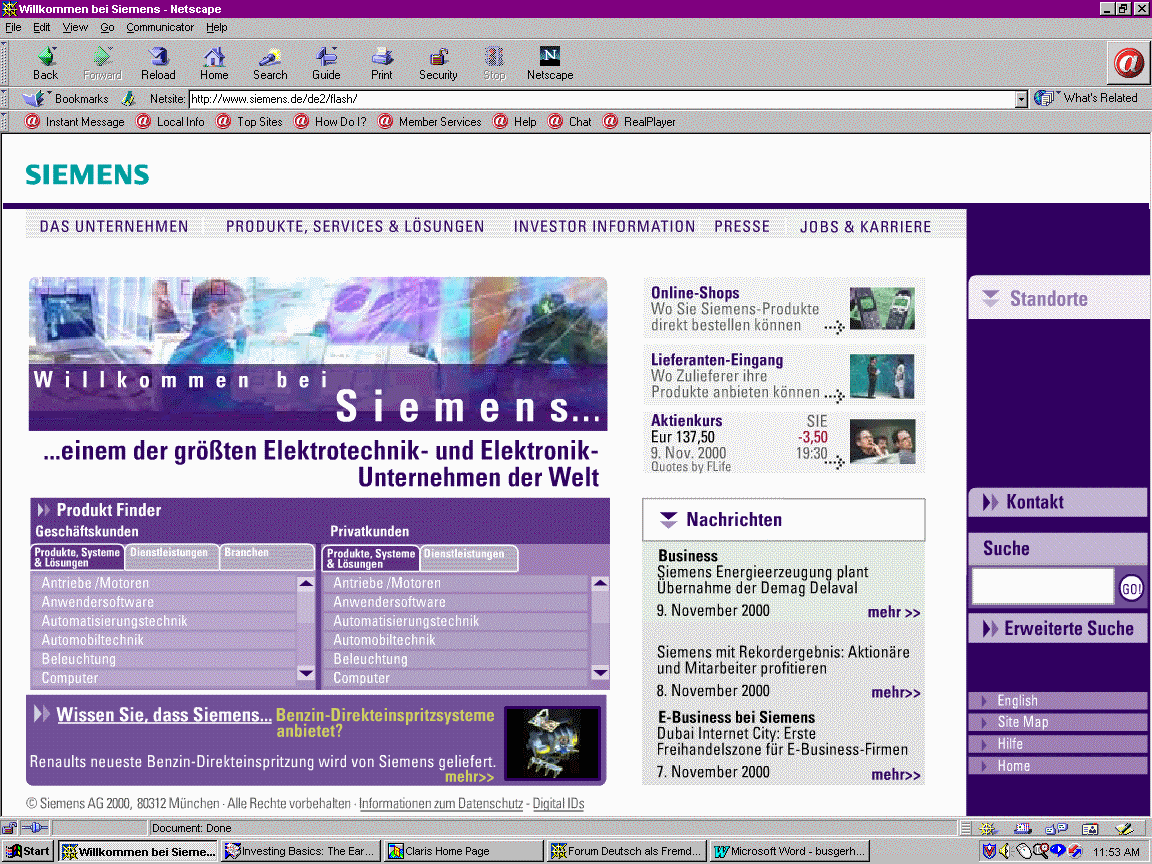Open Home page from the toolbar
Screen dimensions: 1152x864
pos(214,63)
